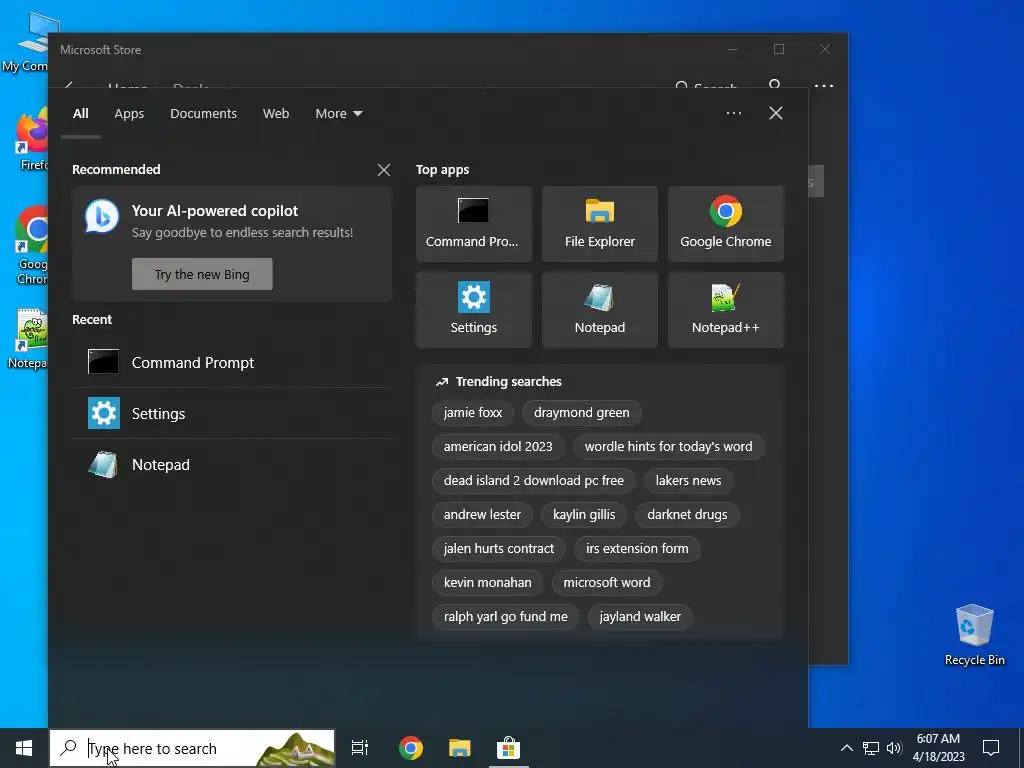Select Recycle Bin on the desktop

click(x=974, y=635)
